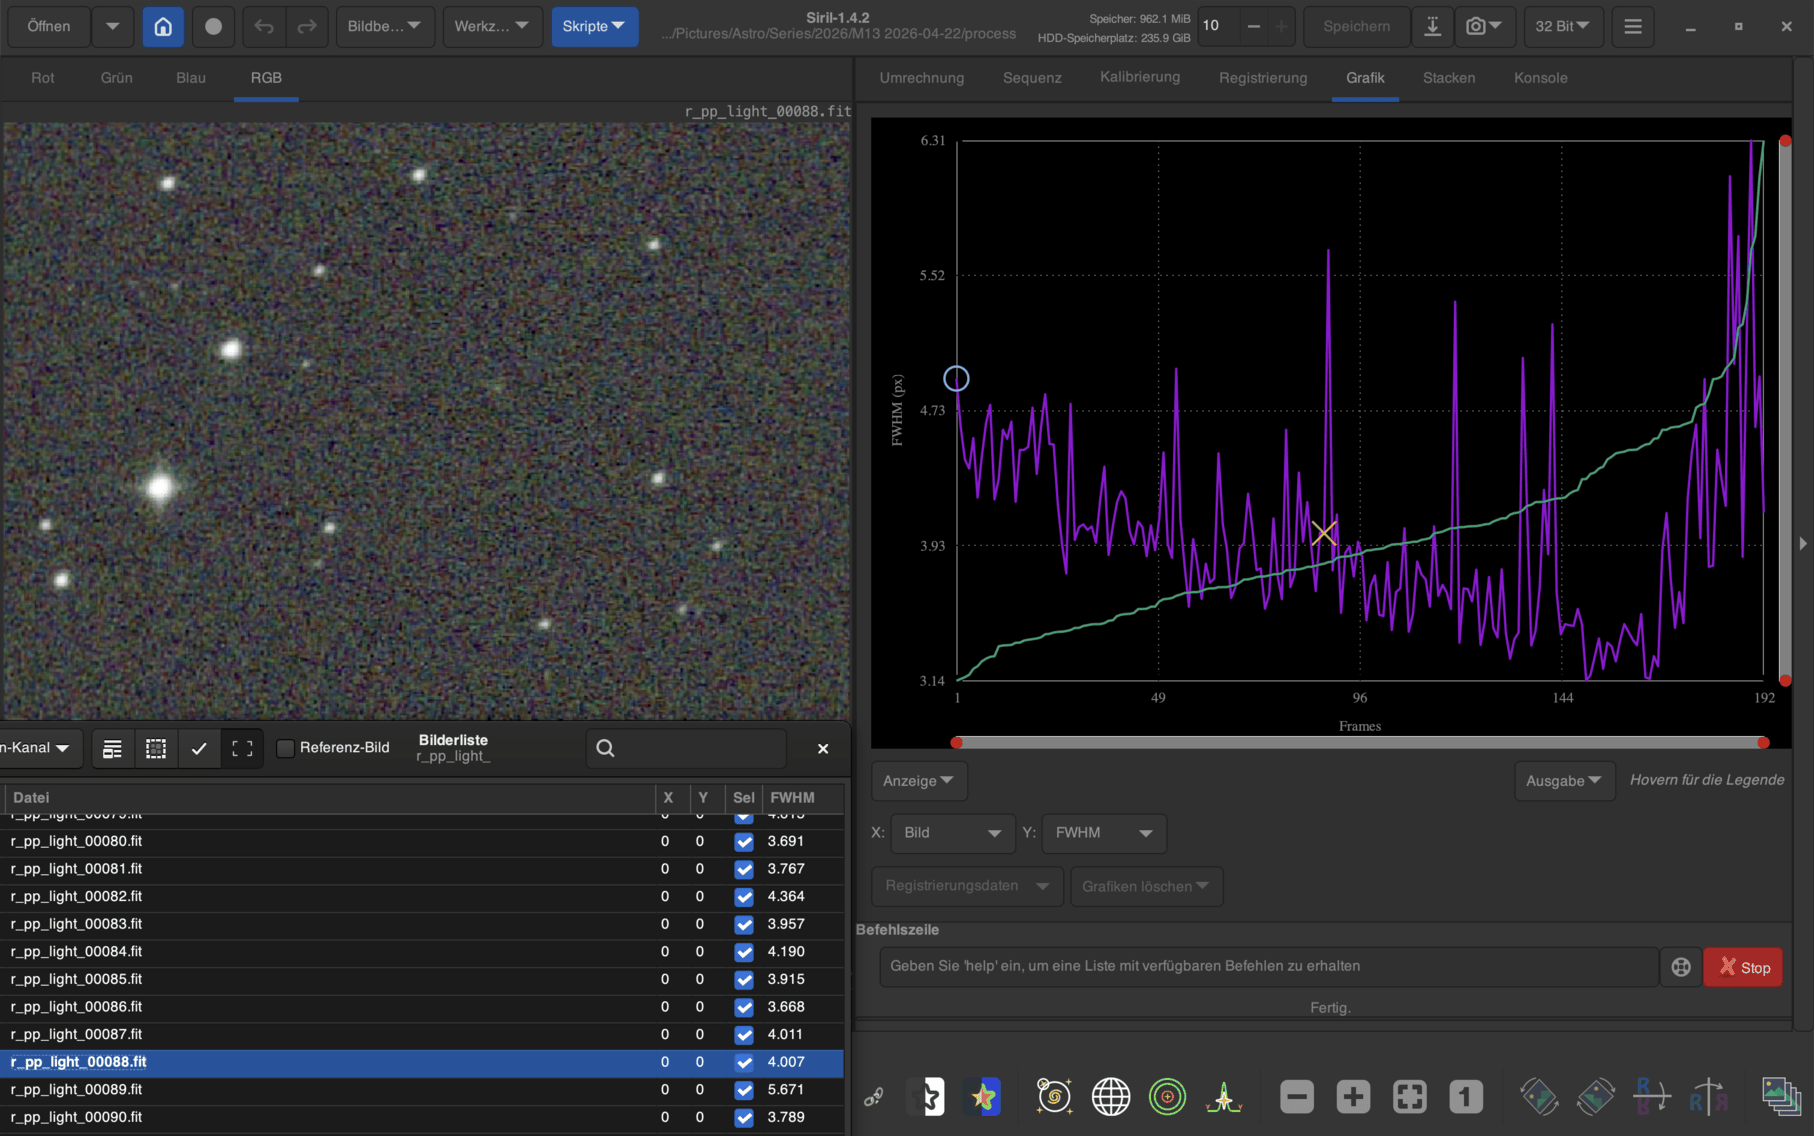This screenshot has height=1136, width=1815.
Task: Open the Anzeige dropdown
Action: pyautogui.click(x=918, y=781)
